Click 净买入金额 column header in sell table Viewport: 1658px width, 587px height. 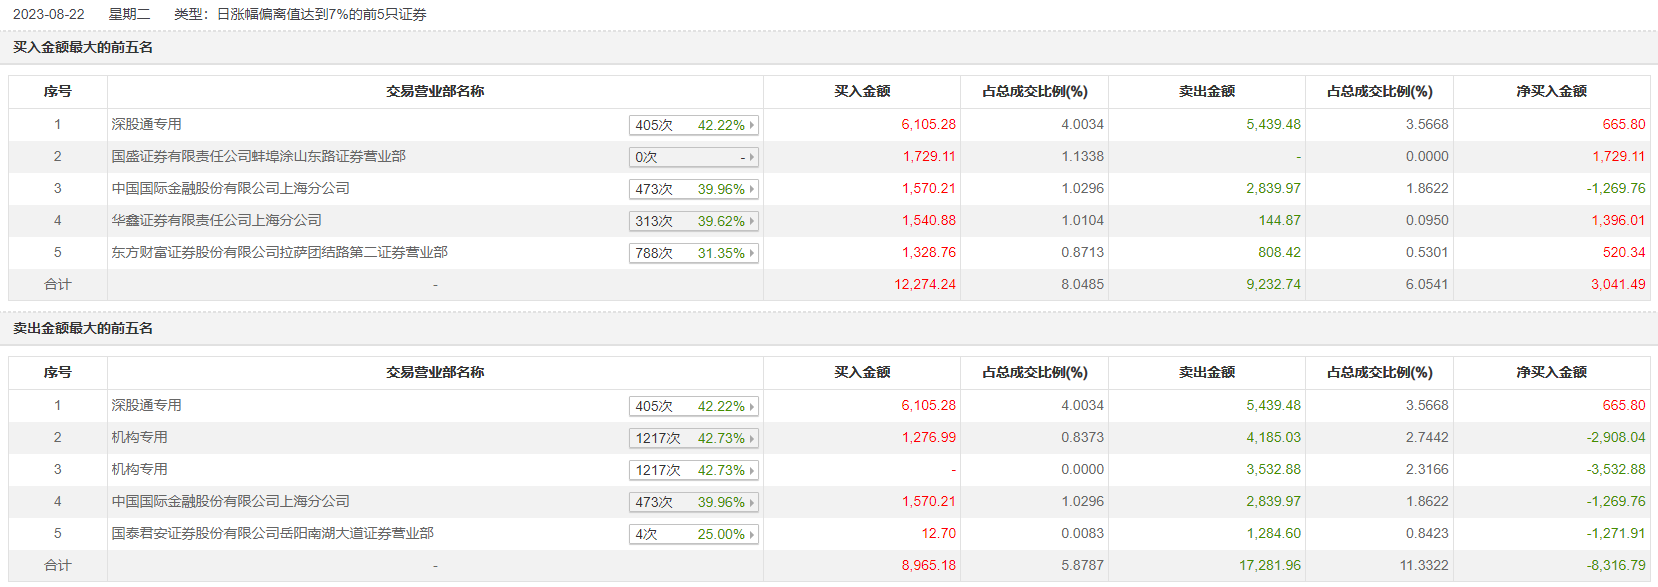[x=1551, y=373]
